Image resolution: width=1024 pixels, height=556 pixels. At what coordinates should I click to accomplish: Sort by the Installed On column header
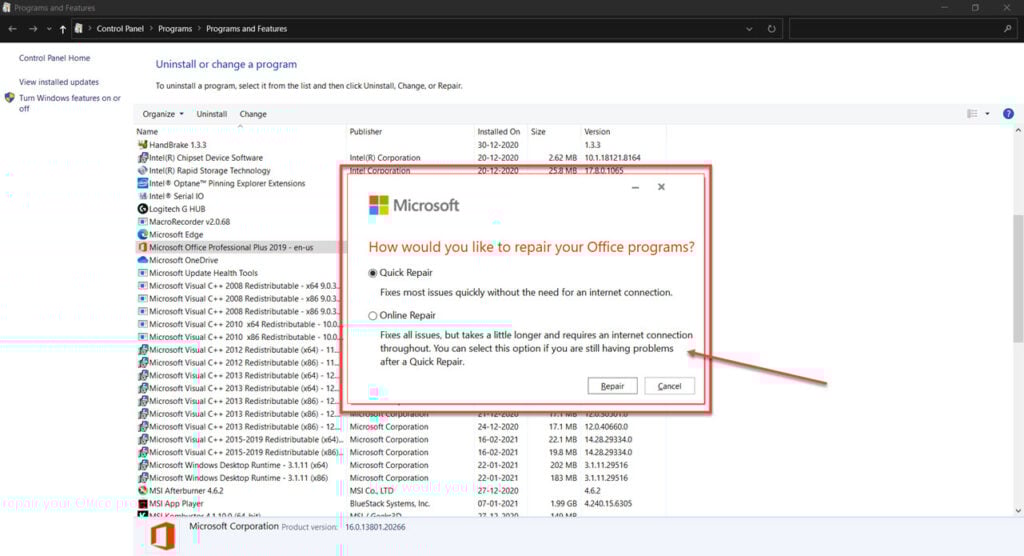tap(500, 132)
